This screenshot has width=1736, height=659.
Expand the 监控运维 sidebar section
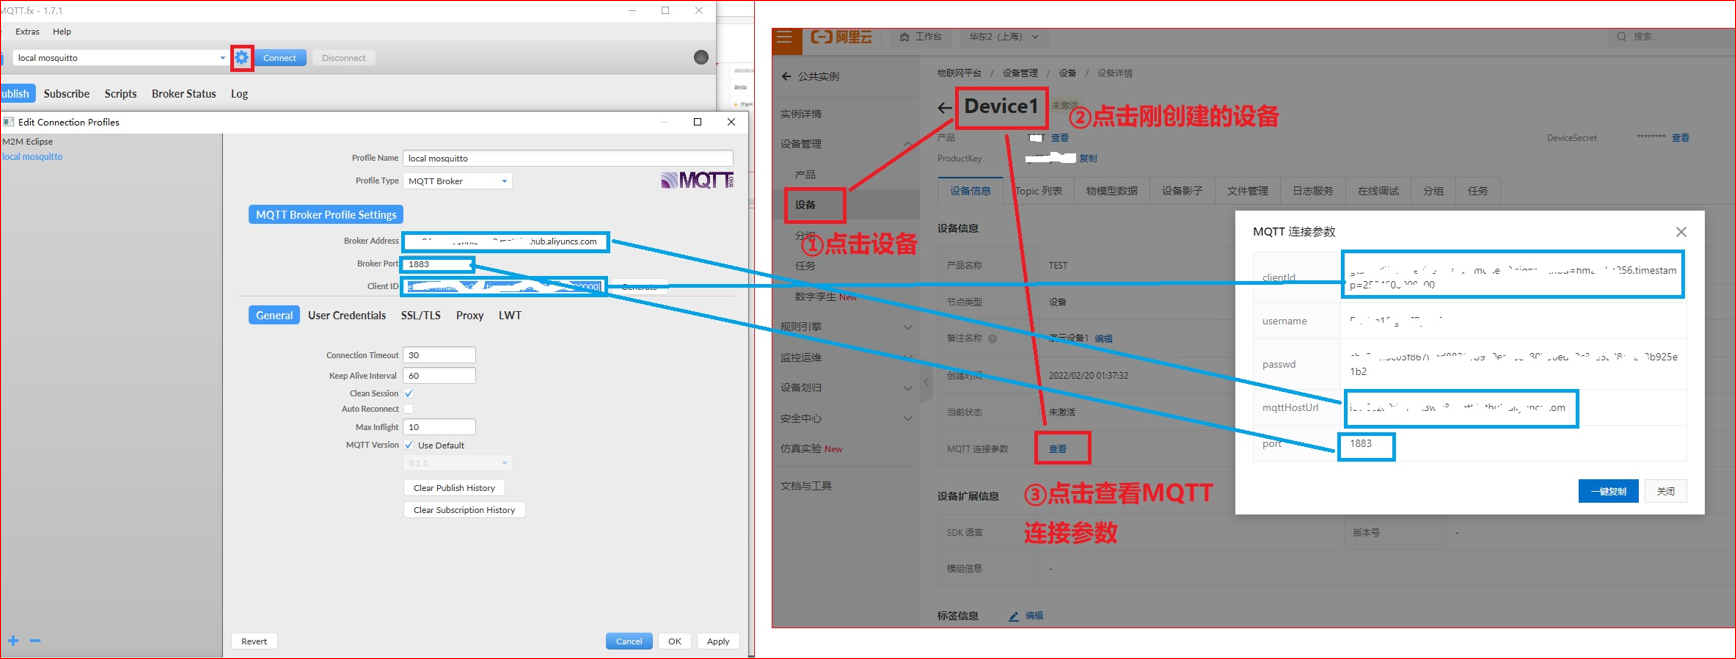click(x=907, y=357)
